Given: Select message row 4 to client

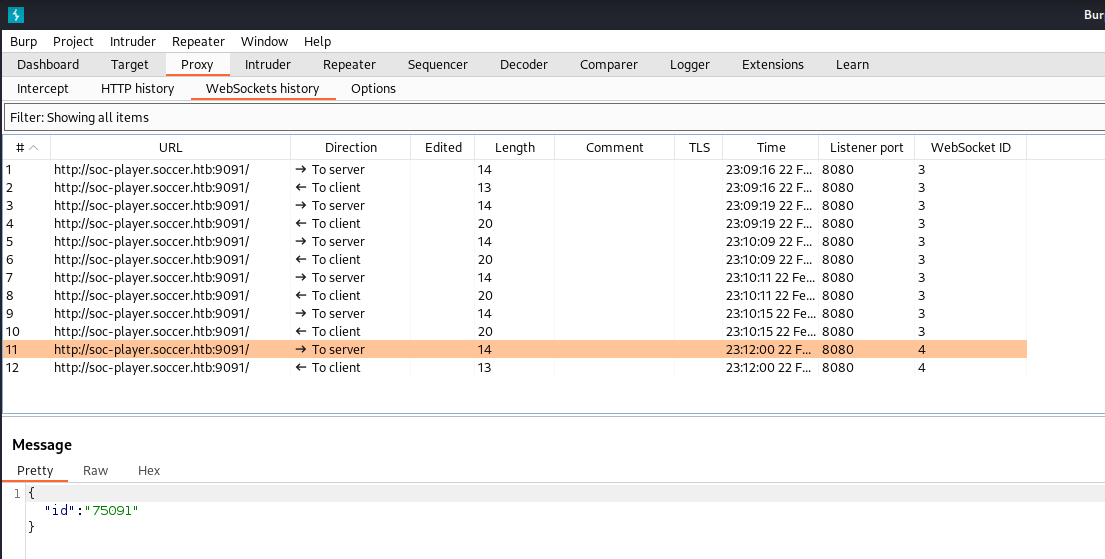Looking at the screenshot, I should pyautogui.click(x=150, y=224).
